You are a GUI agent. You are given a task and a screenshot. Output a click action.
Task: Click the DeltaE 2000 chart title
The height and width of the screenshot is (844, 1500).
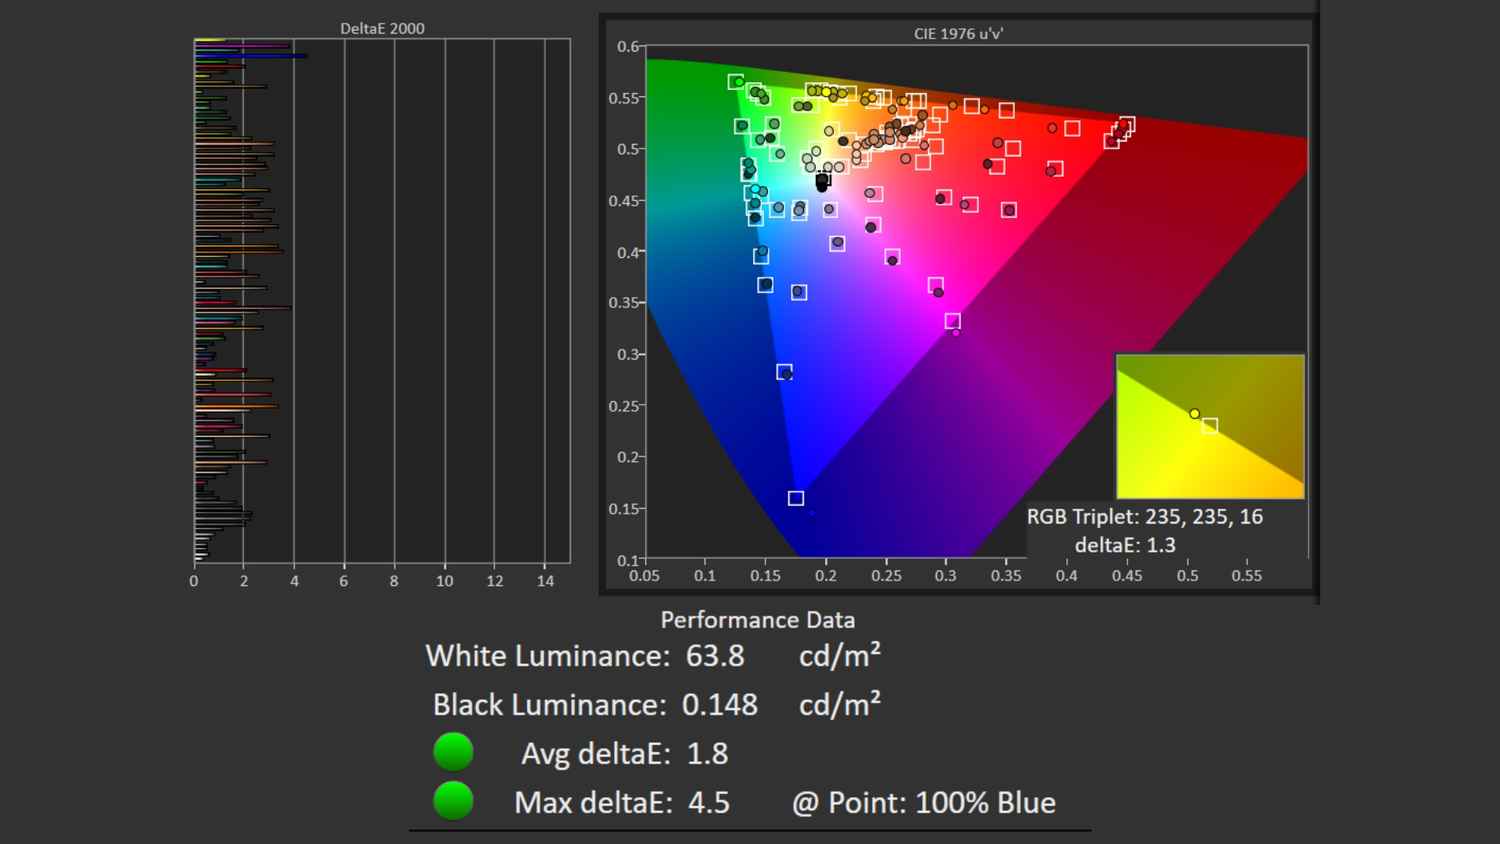382,28
